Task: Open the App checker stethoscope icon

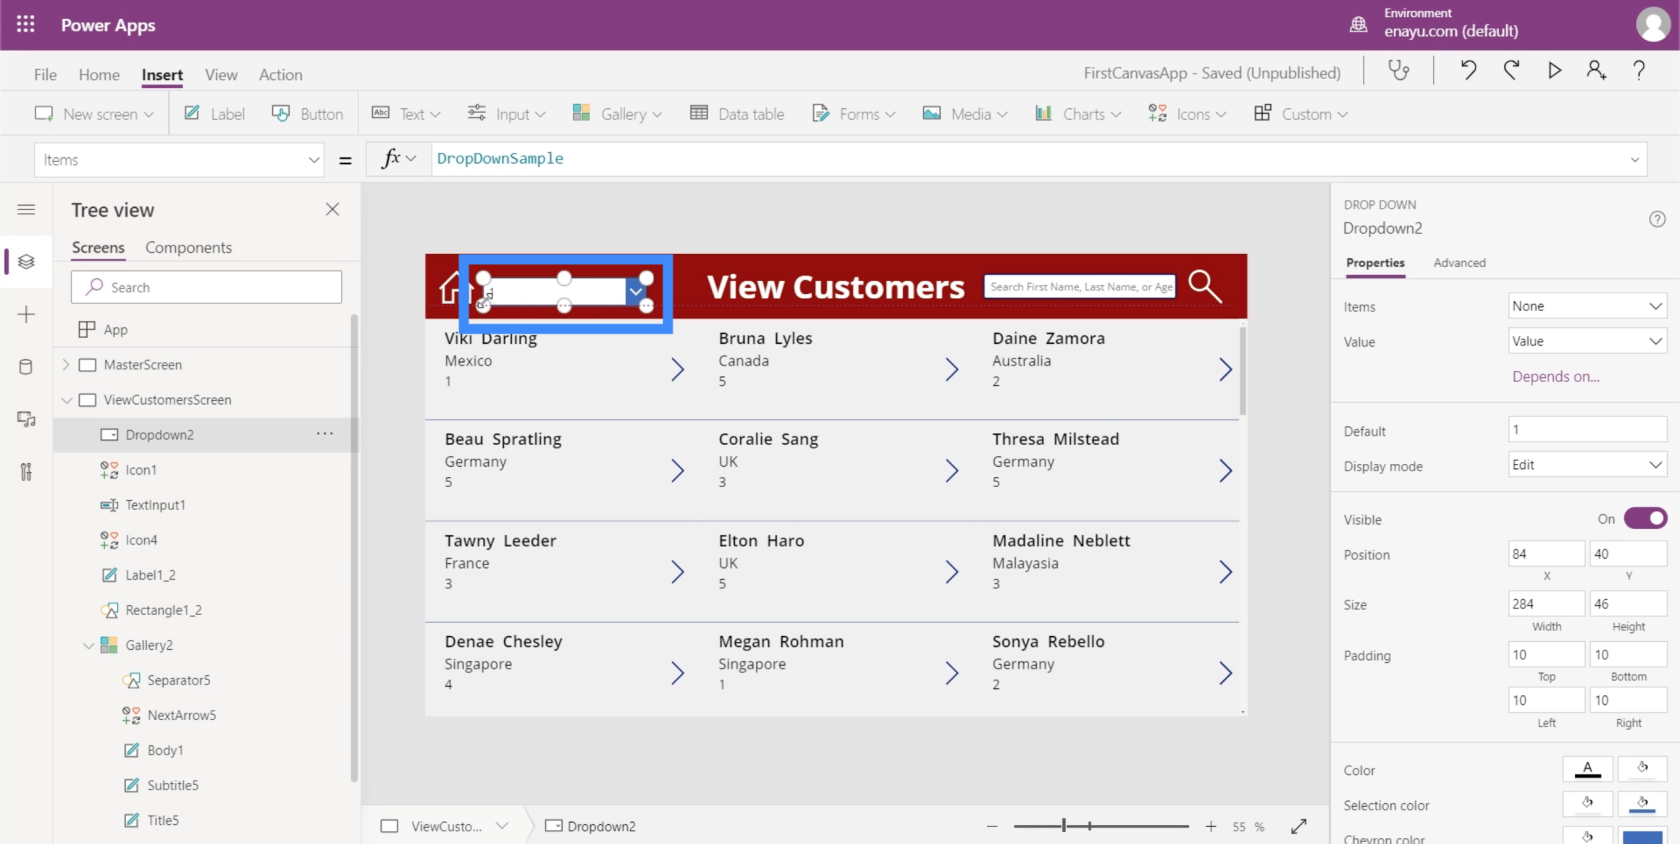Action: click(x=1398, y=70)
